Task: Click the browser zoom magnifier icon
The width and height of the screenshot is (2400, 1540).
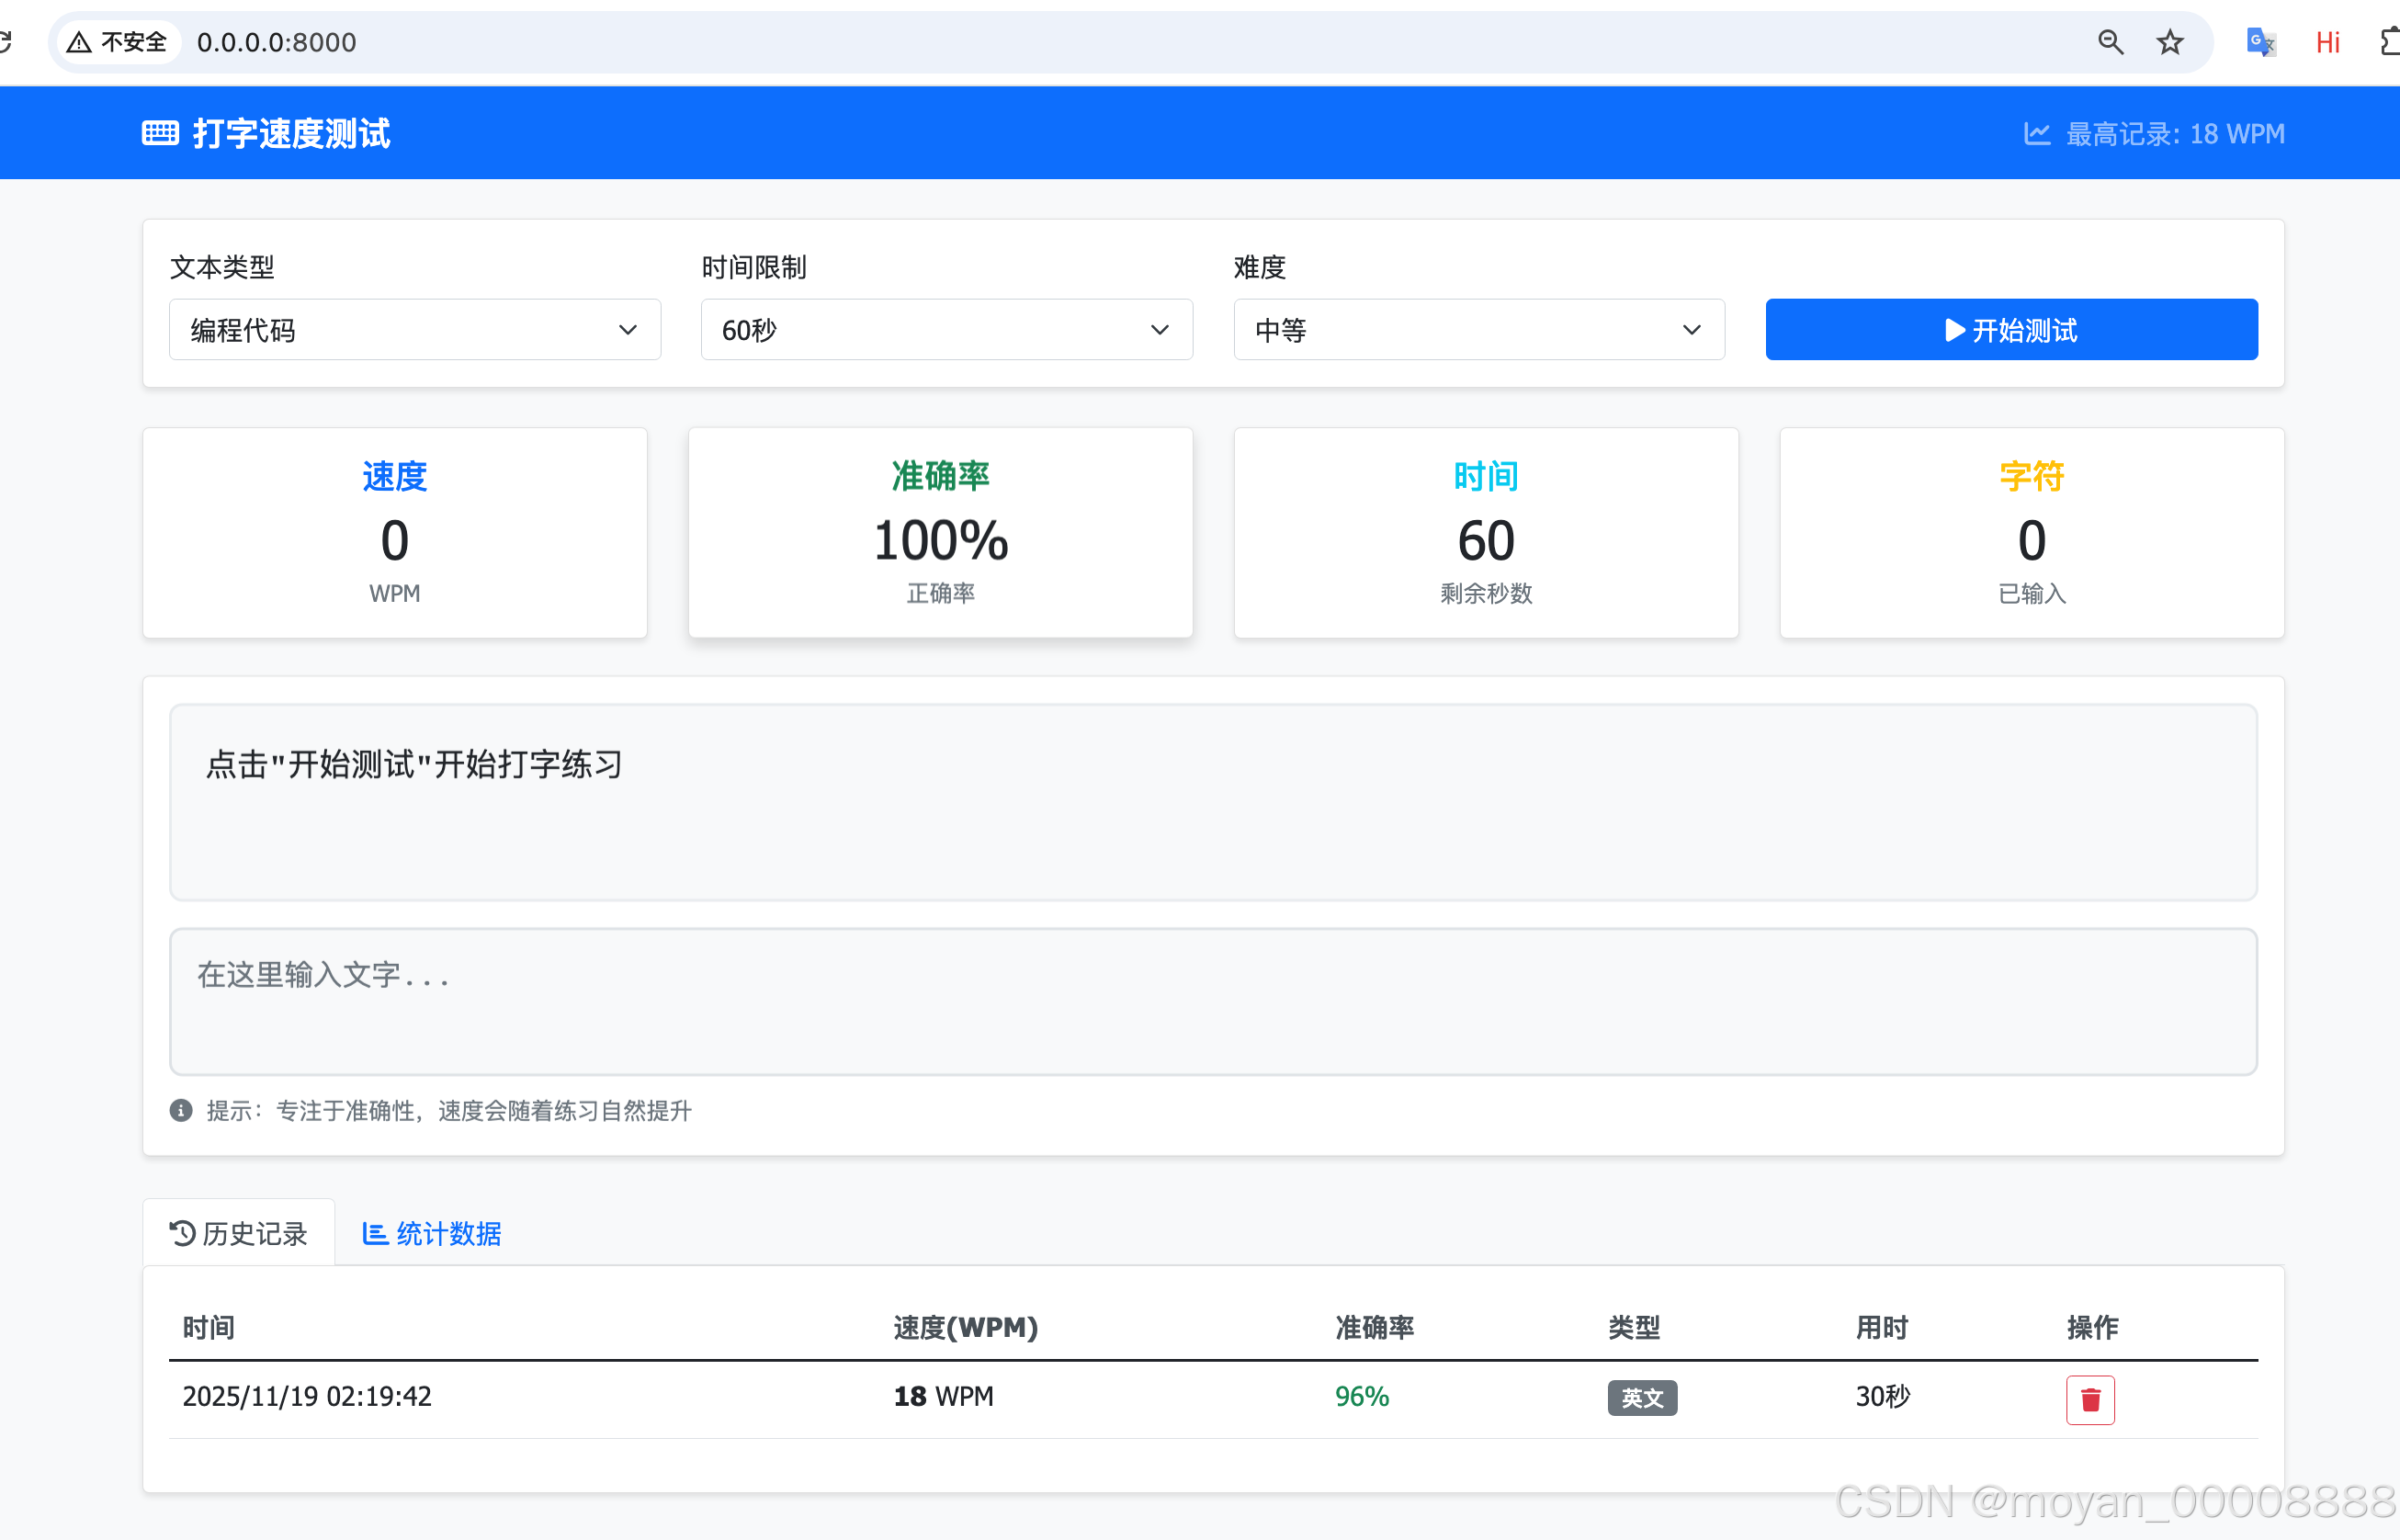Action: 2110,42
